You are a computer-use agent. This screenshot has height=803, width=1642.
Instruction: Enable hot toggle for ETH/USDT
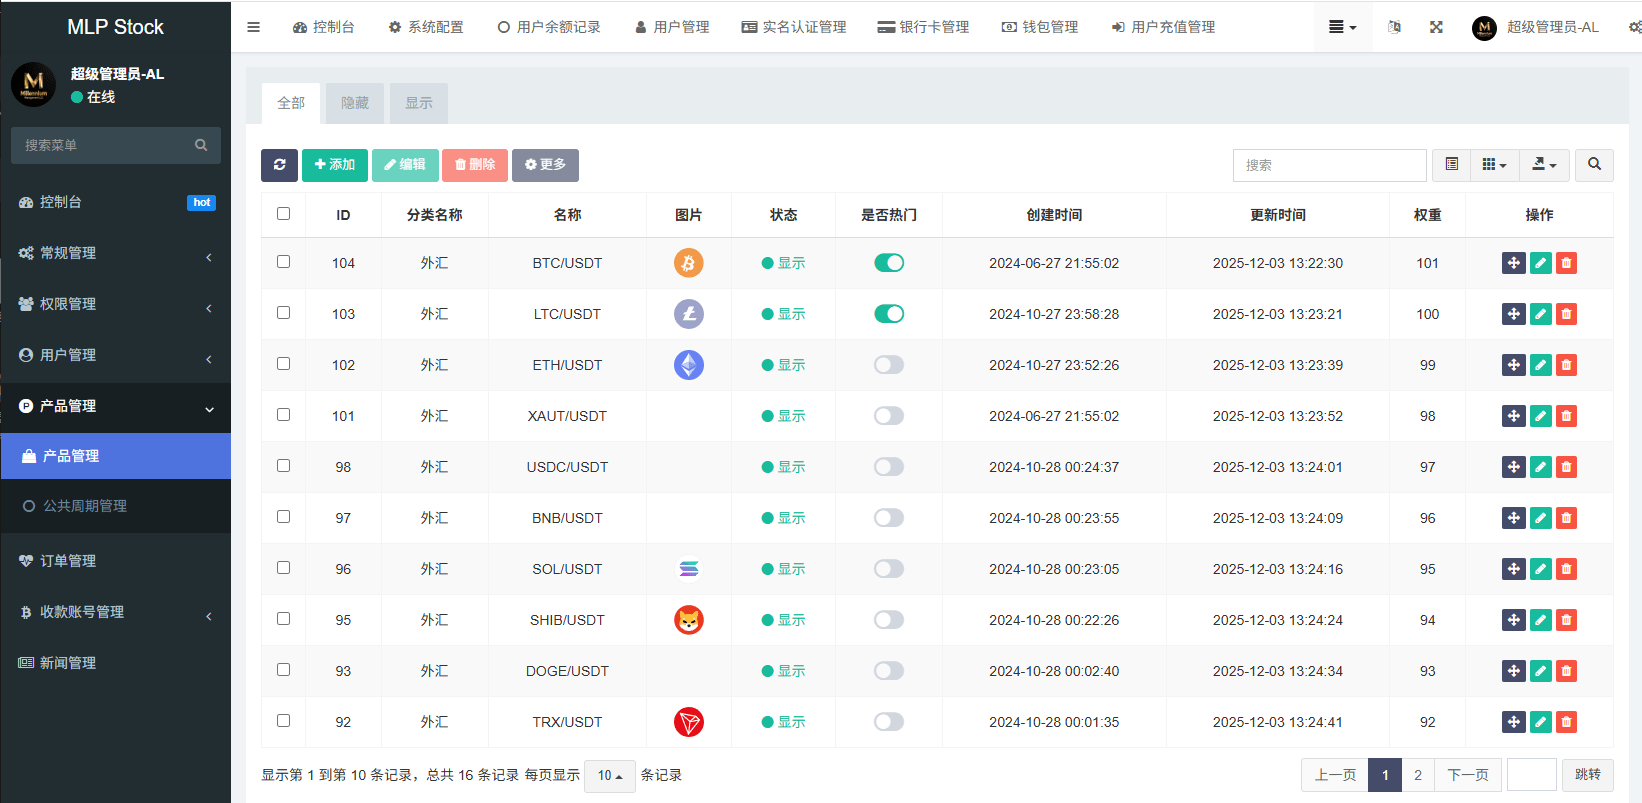888,365
